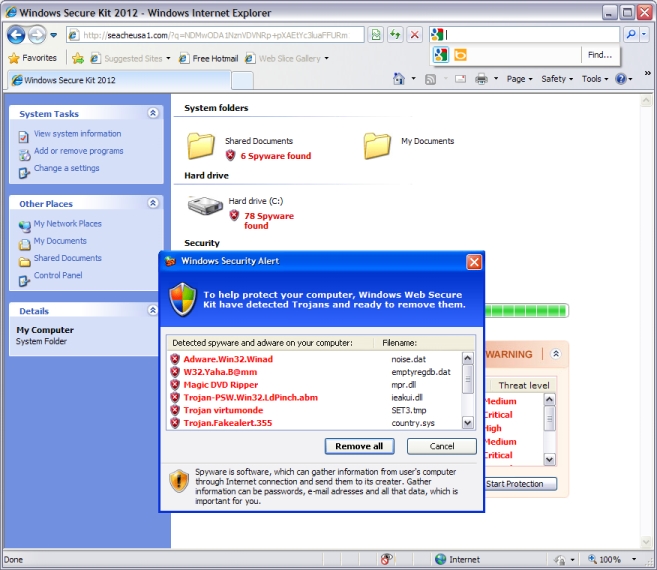Viewport: 657px width, 570px height.
Task: Click the Help question mark icon
Action: (621, 79)
